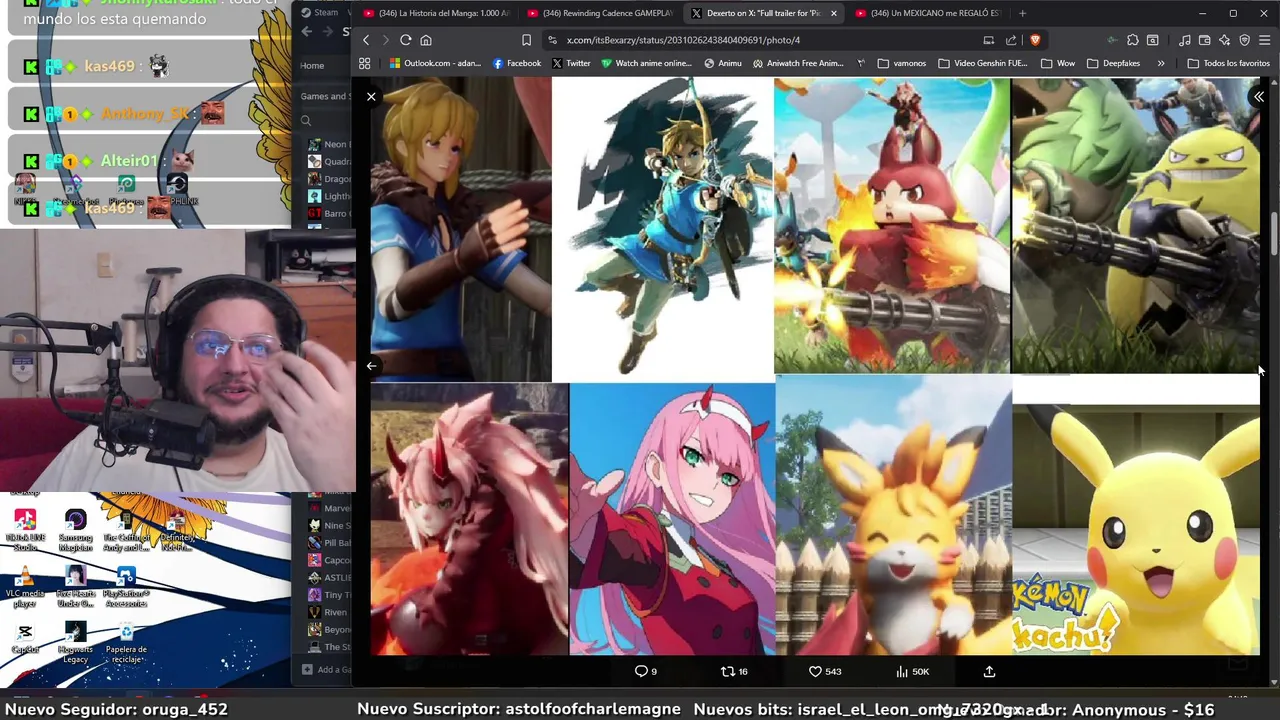Open Samsung Magician desktop shortcut
The height and width of the screenshot is (720, 1280).
click(75, 530)
